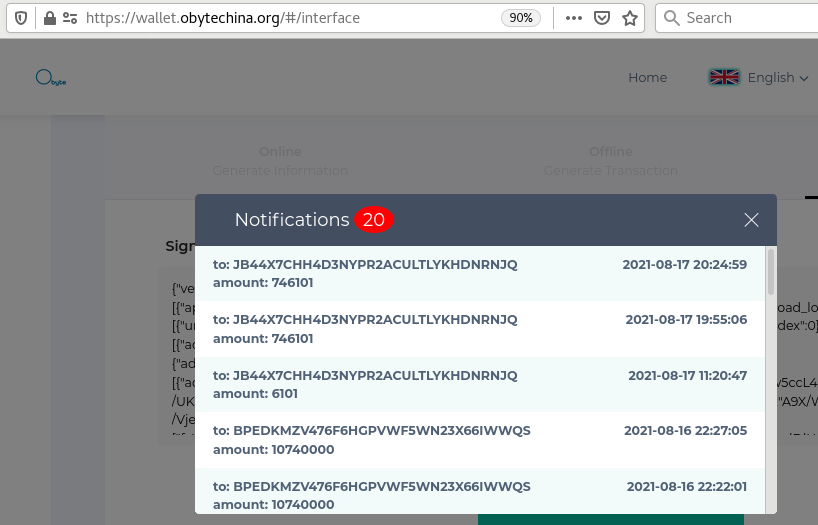Click the Notifications dialog title

pos(292,220)
